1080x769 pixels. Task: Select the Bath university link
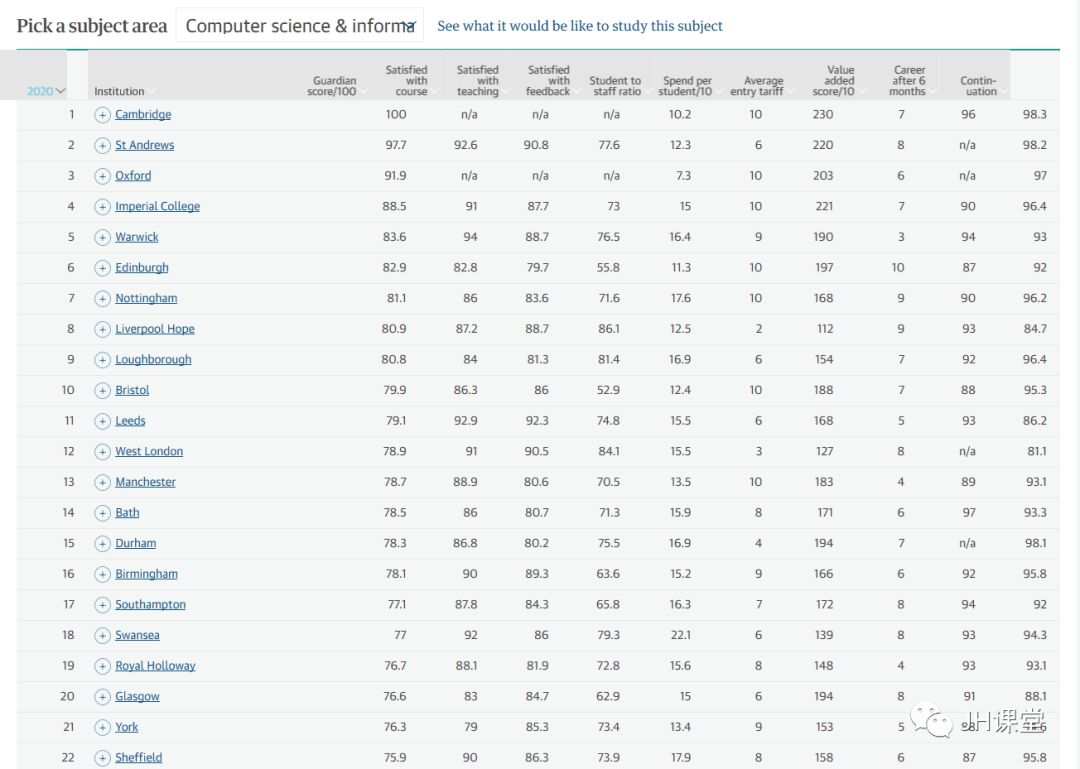click(127, 512)
